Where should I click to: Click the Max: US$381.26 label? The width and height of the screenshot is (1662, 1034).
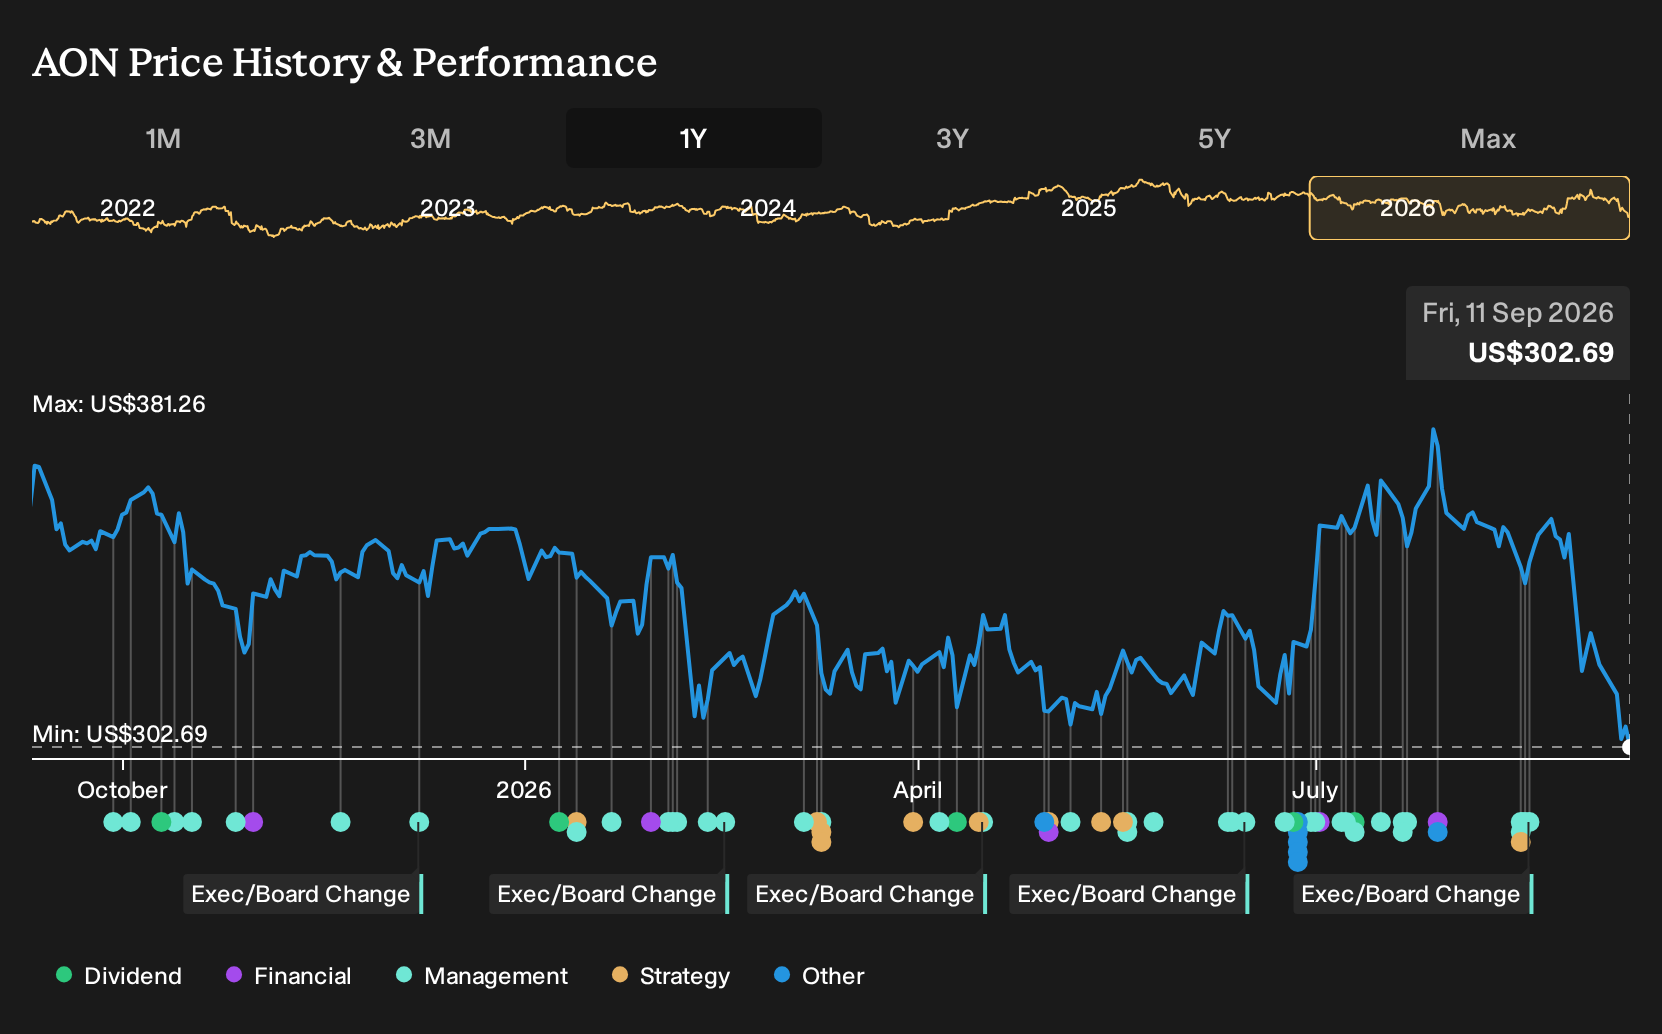[x=119, y=404]
